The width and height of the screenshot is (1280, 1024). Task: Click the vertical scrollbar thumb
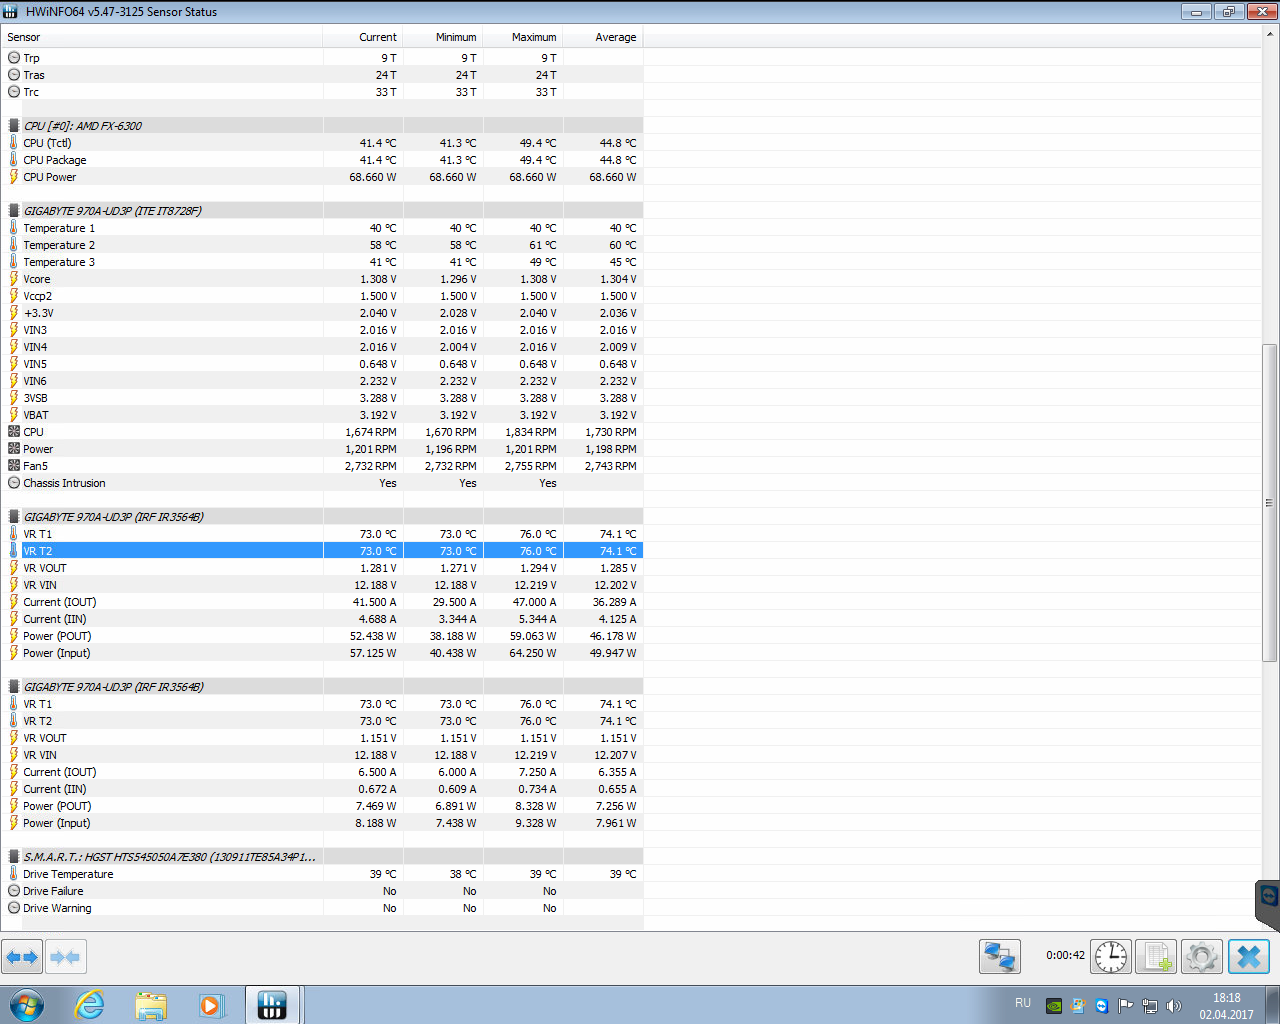pos(1270,503)
